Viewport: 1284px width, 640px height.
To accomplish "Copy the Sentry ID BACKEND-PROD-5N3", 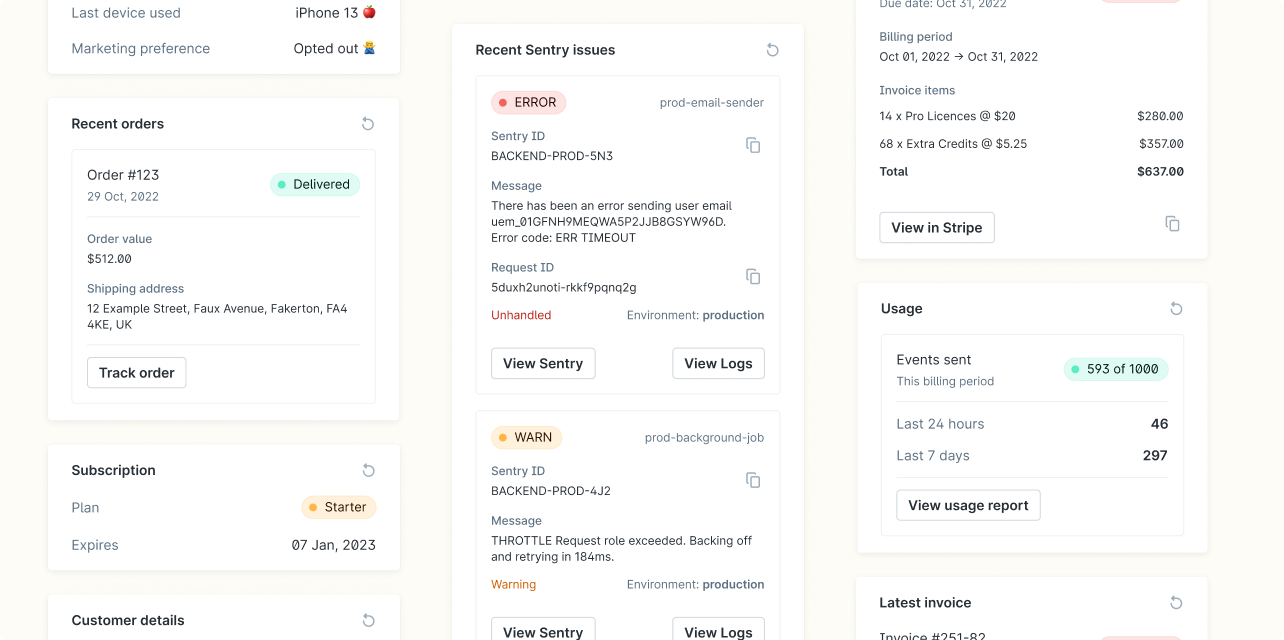I will (x=753, y=145).
